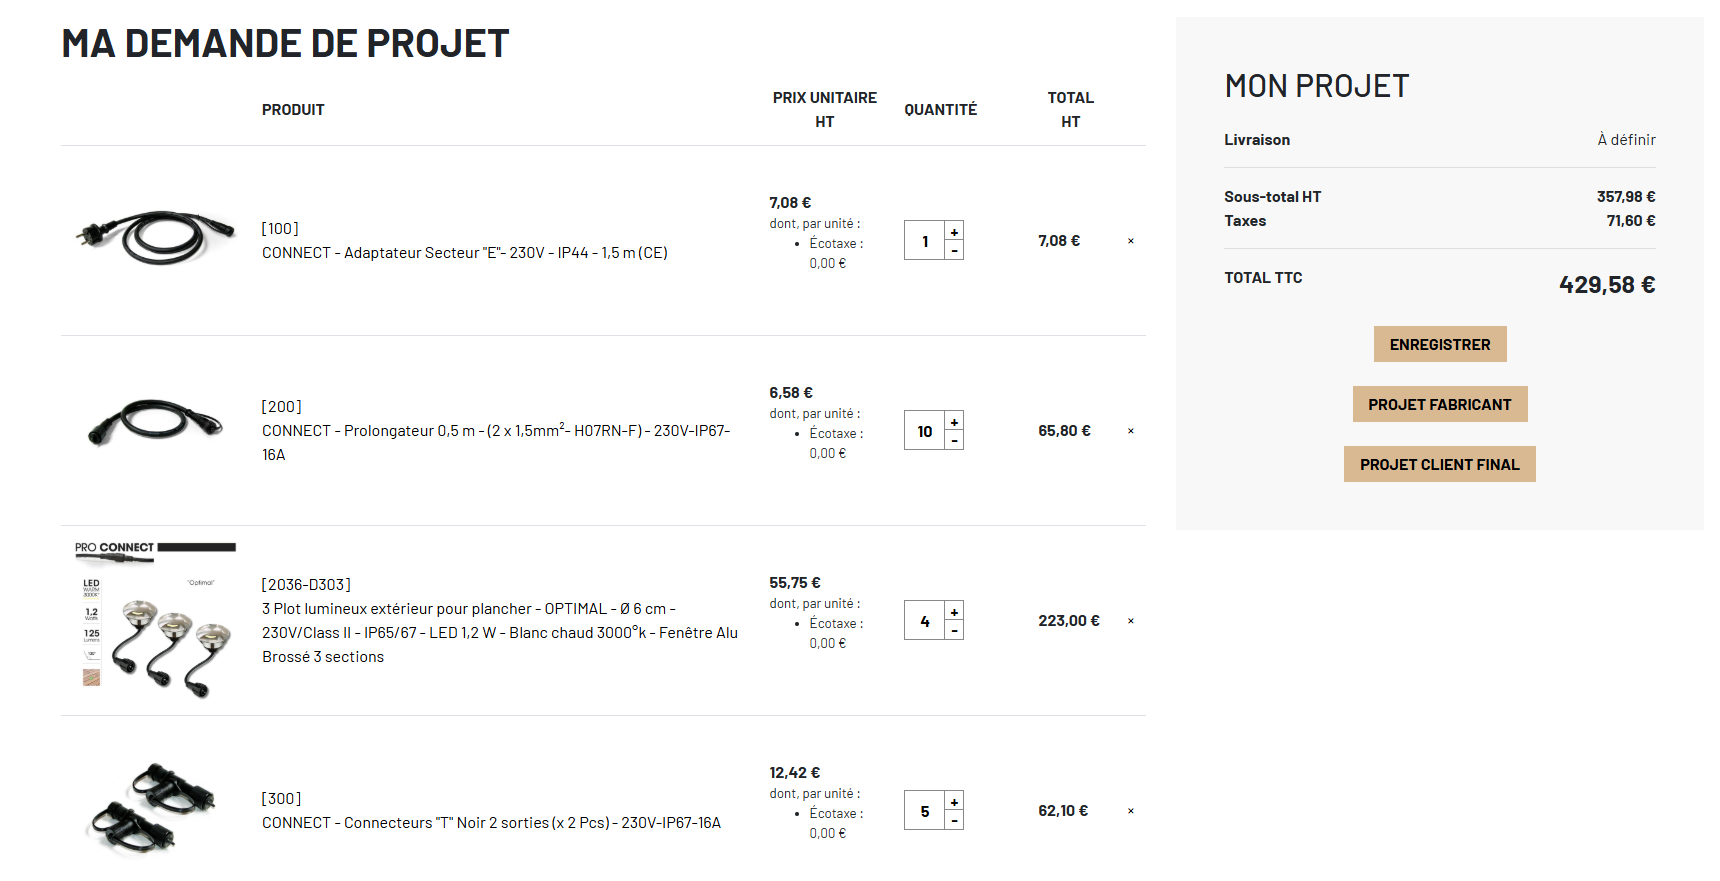The image size is (1720, 881).
Task: View the Pro Connect spotlight product image
Action: coord(155,620)
